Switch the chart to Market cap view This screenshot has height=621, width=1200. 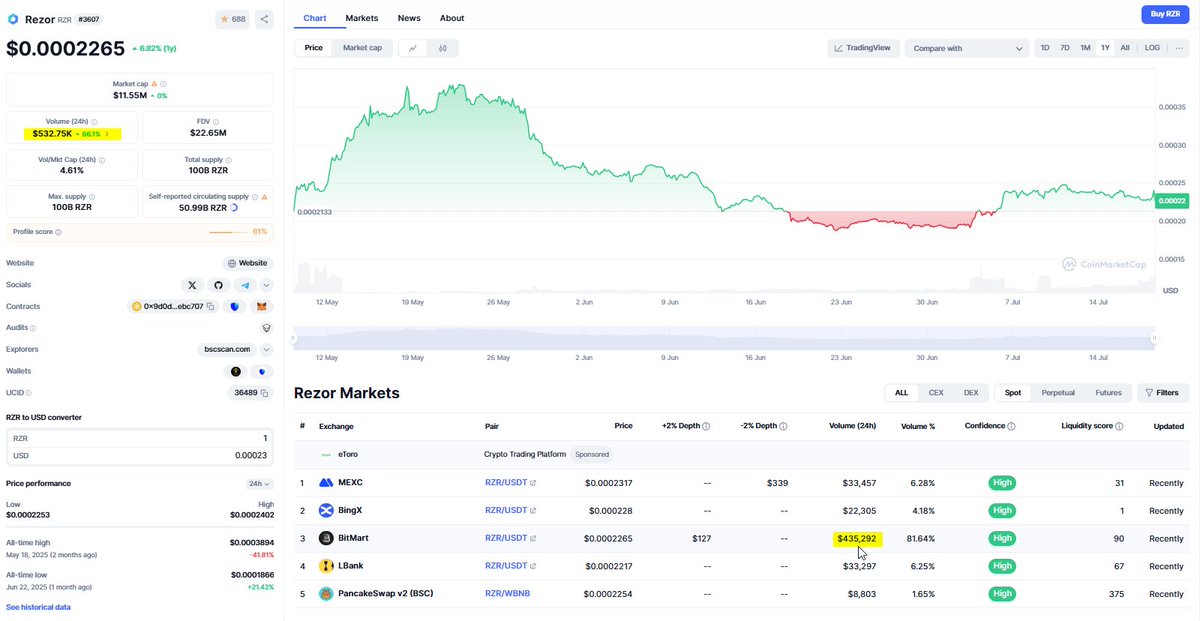coord(362,47)
